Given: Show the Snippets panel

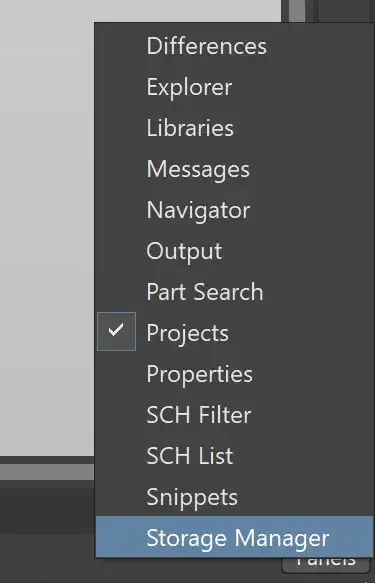Looking at the screenshot, I should [234, 497].
